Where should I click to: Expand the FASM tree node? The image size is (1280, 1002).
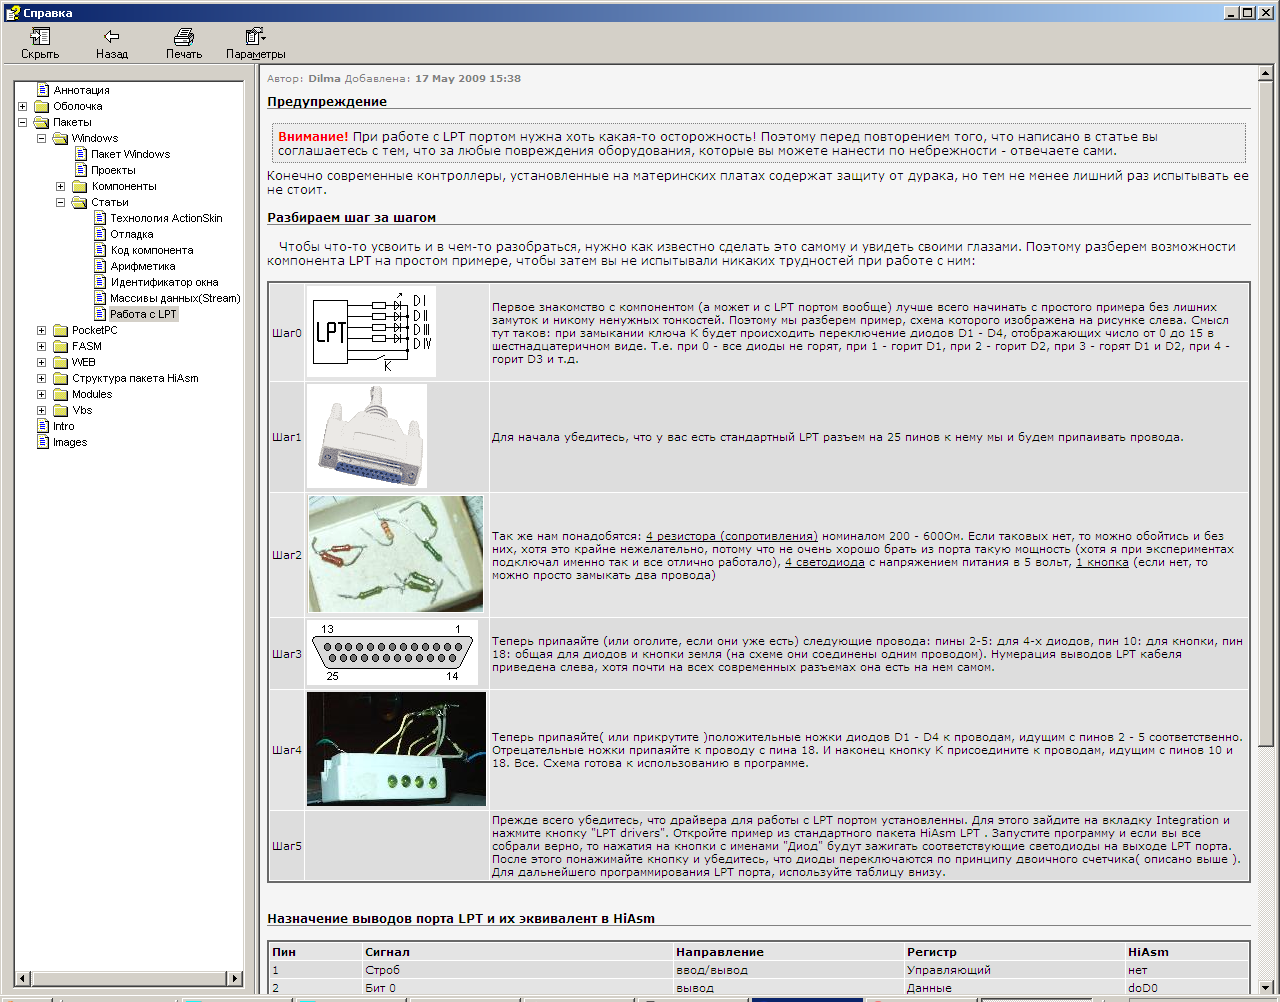[x=42, y=346]
